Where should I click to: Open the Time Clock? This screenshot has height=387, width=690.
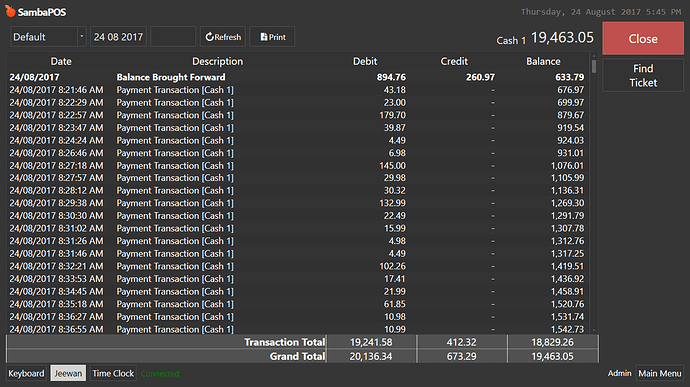point(113,373)
